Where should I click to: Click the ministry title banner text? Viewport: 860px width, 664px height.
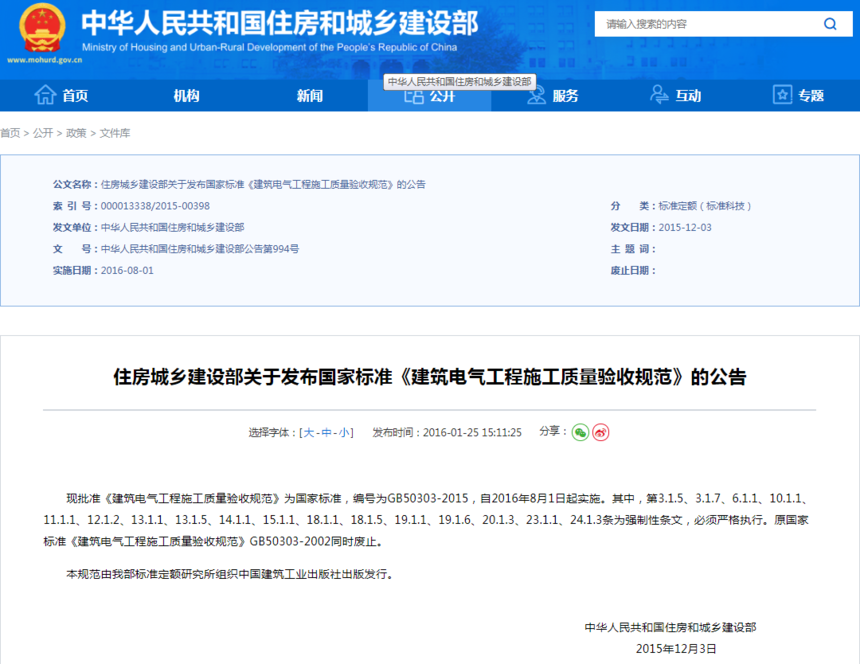click(x=280, y=23)
